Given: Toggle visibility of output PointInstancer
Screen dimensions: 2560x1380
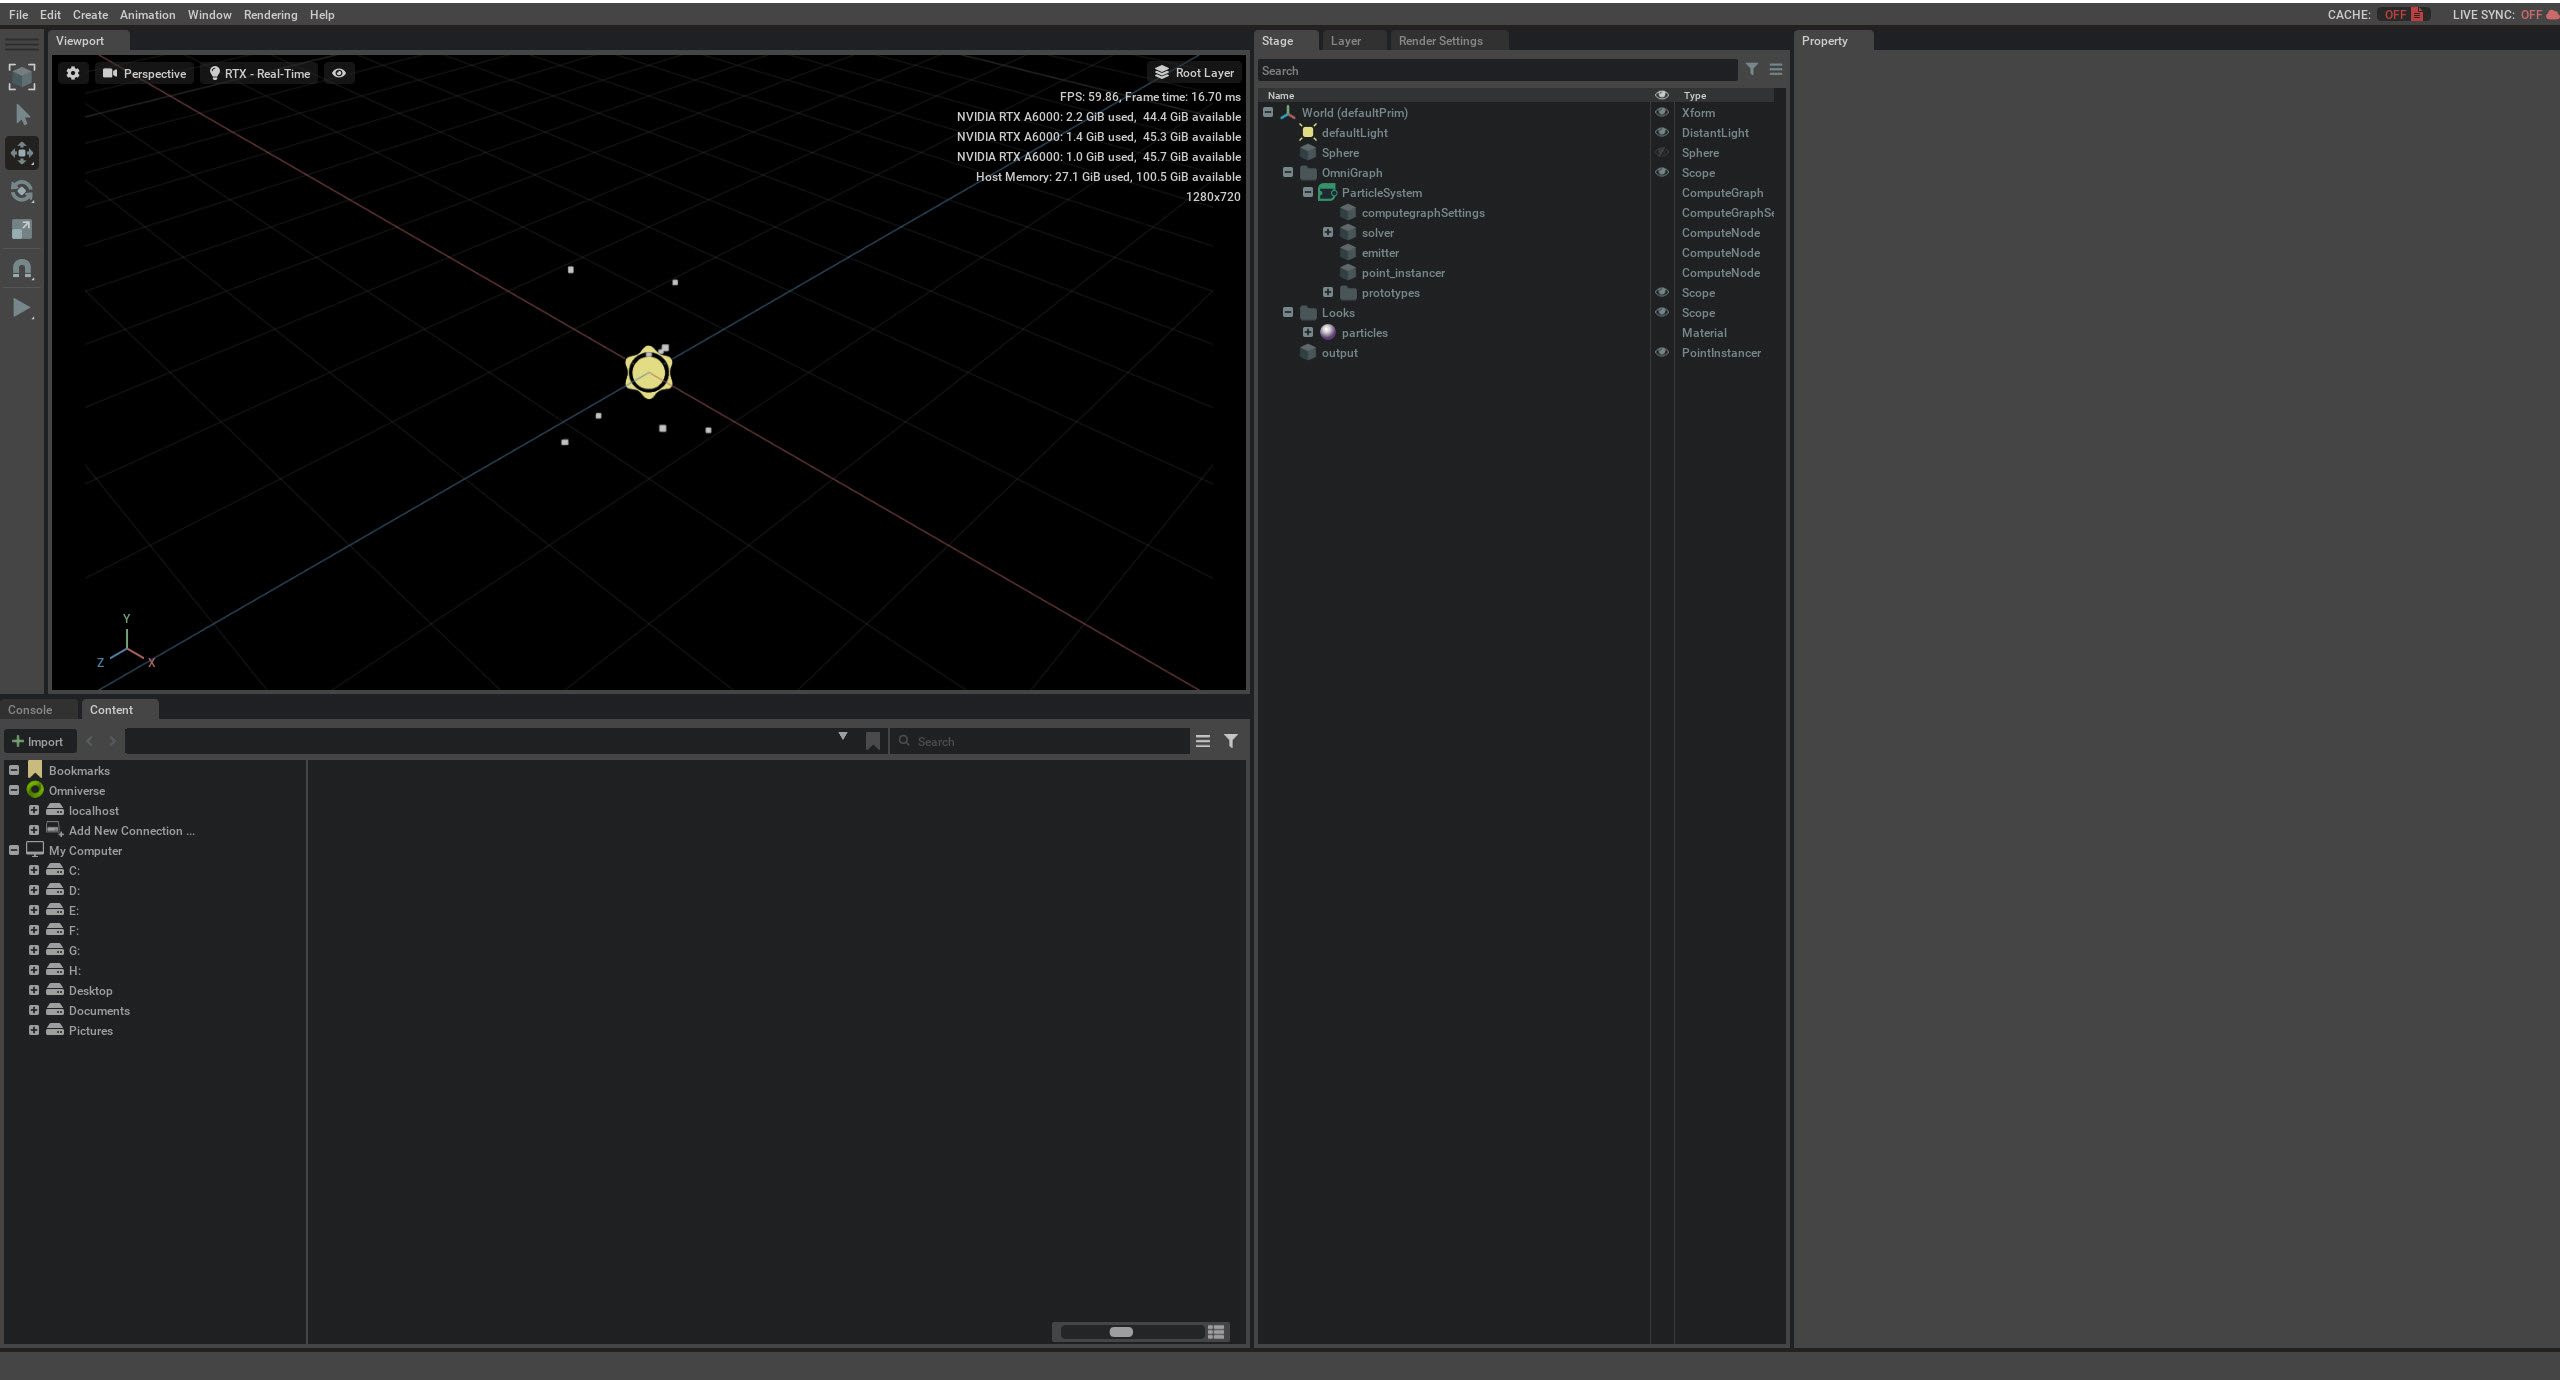Looking at the screenshot, I should pyautogui.click(x=1662, y=352).
